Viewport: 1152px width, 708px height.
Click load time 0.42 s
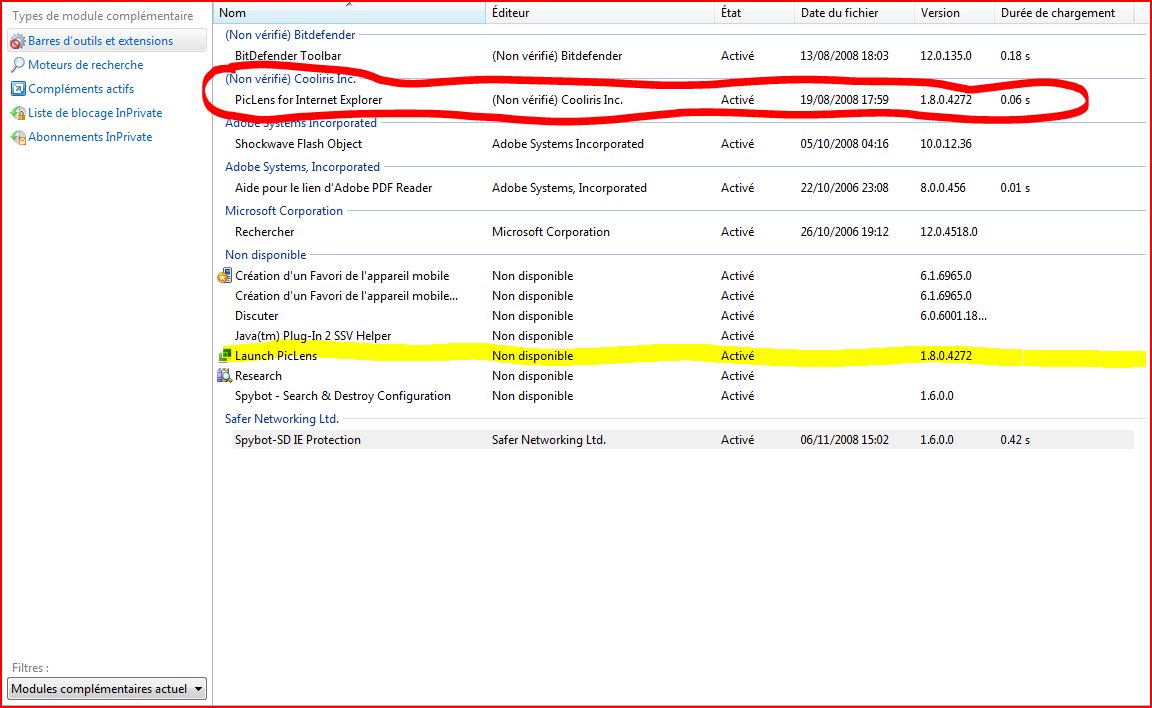1015,440
